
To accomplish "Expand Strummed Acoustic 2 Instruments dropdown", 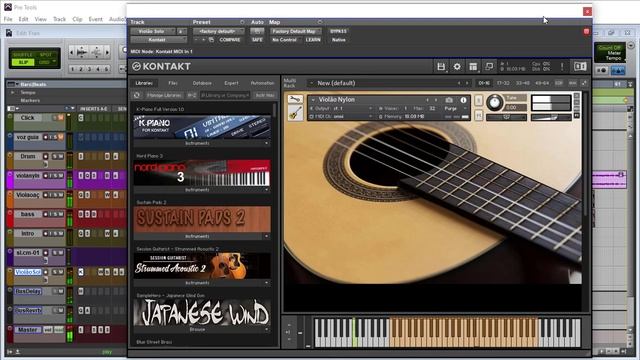I will point(202,283).
